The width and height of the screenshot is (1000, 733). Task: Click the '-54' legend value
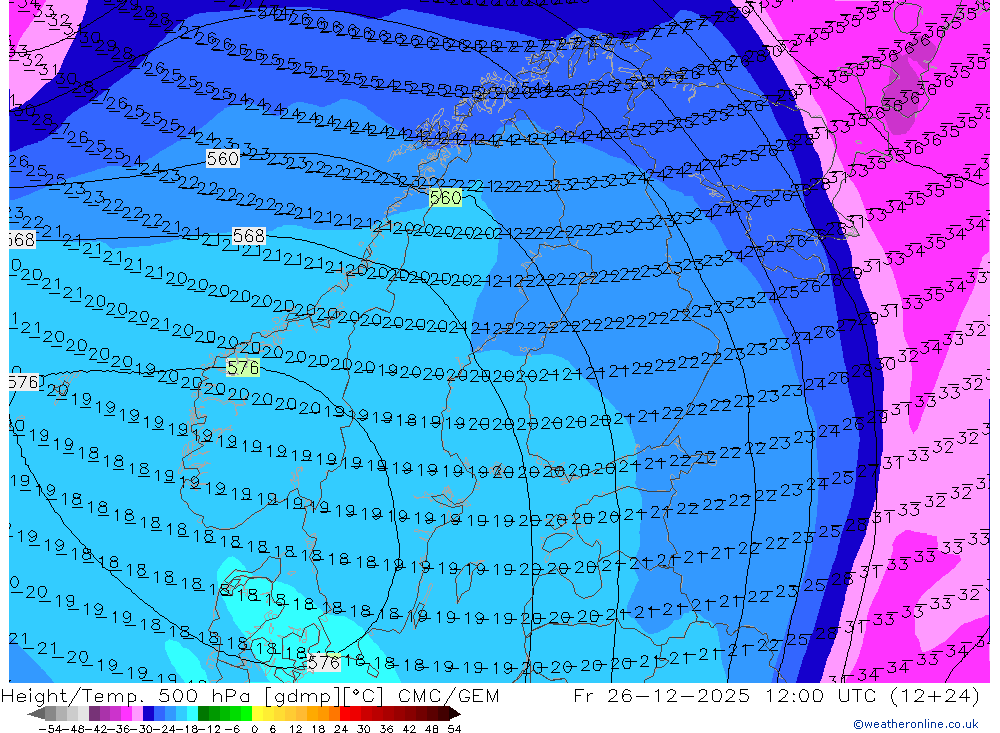50,729
